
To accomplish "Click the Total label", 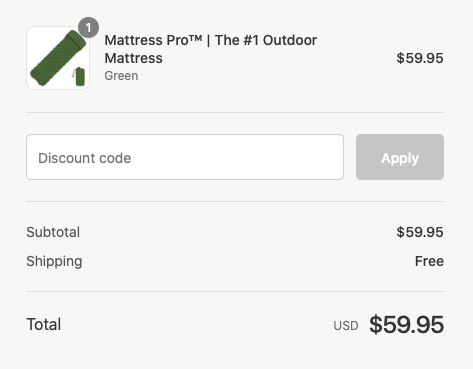I will coord(44,324).
